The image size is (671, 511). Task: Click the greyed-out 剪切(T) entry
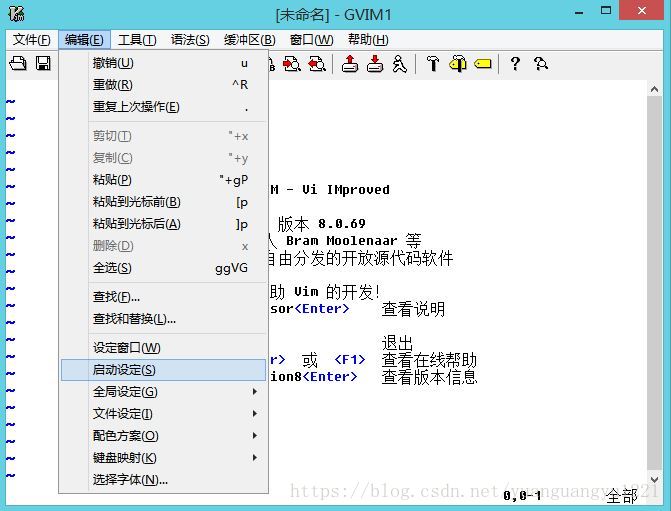[163, 136]
